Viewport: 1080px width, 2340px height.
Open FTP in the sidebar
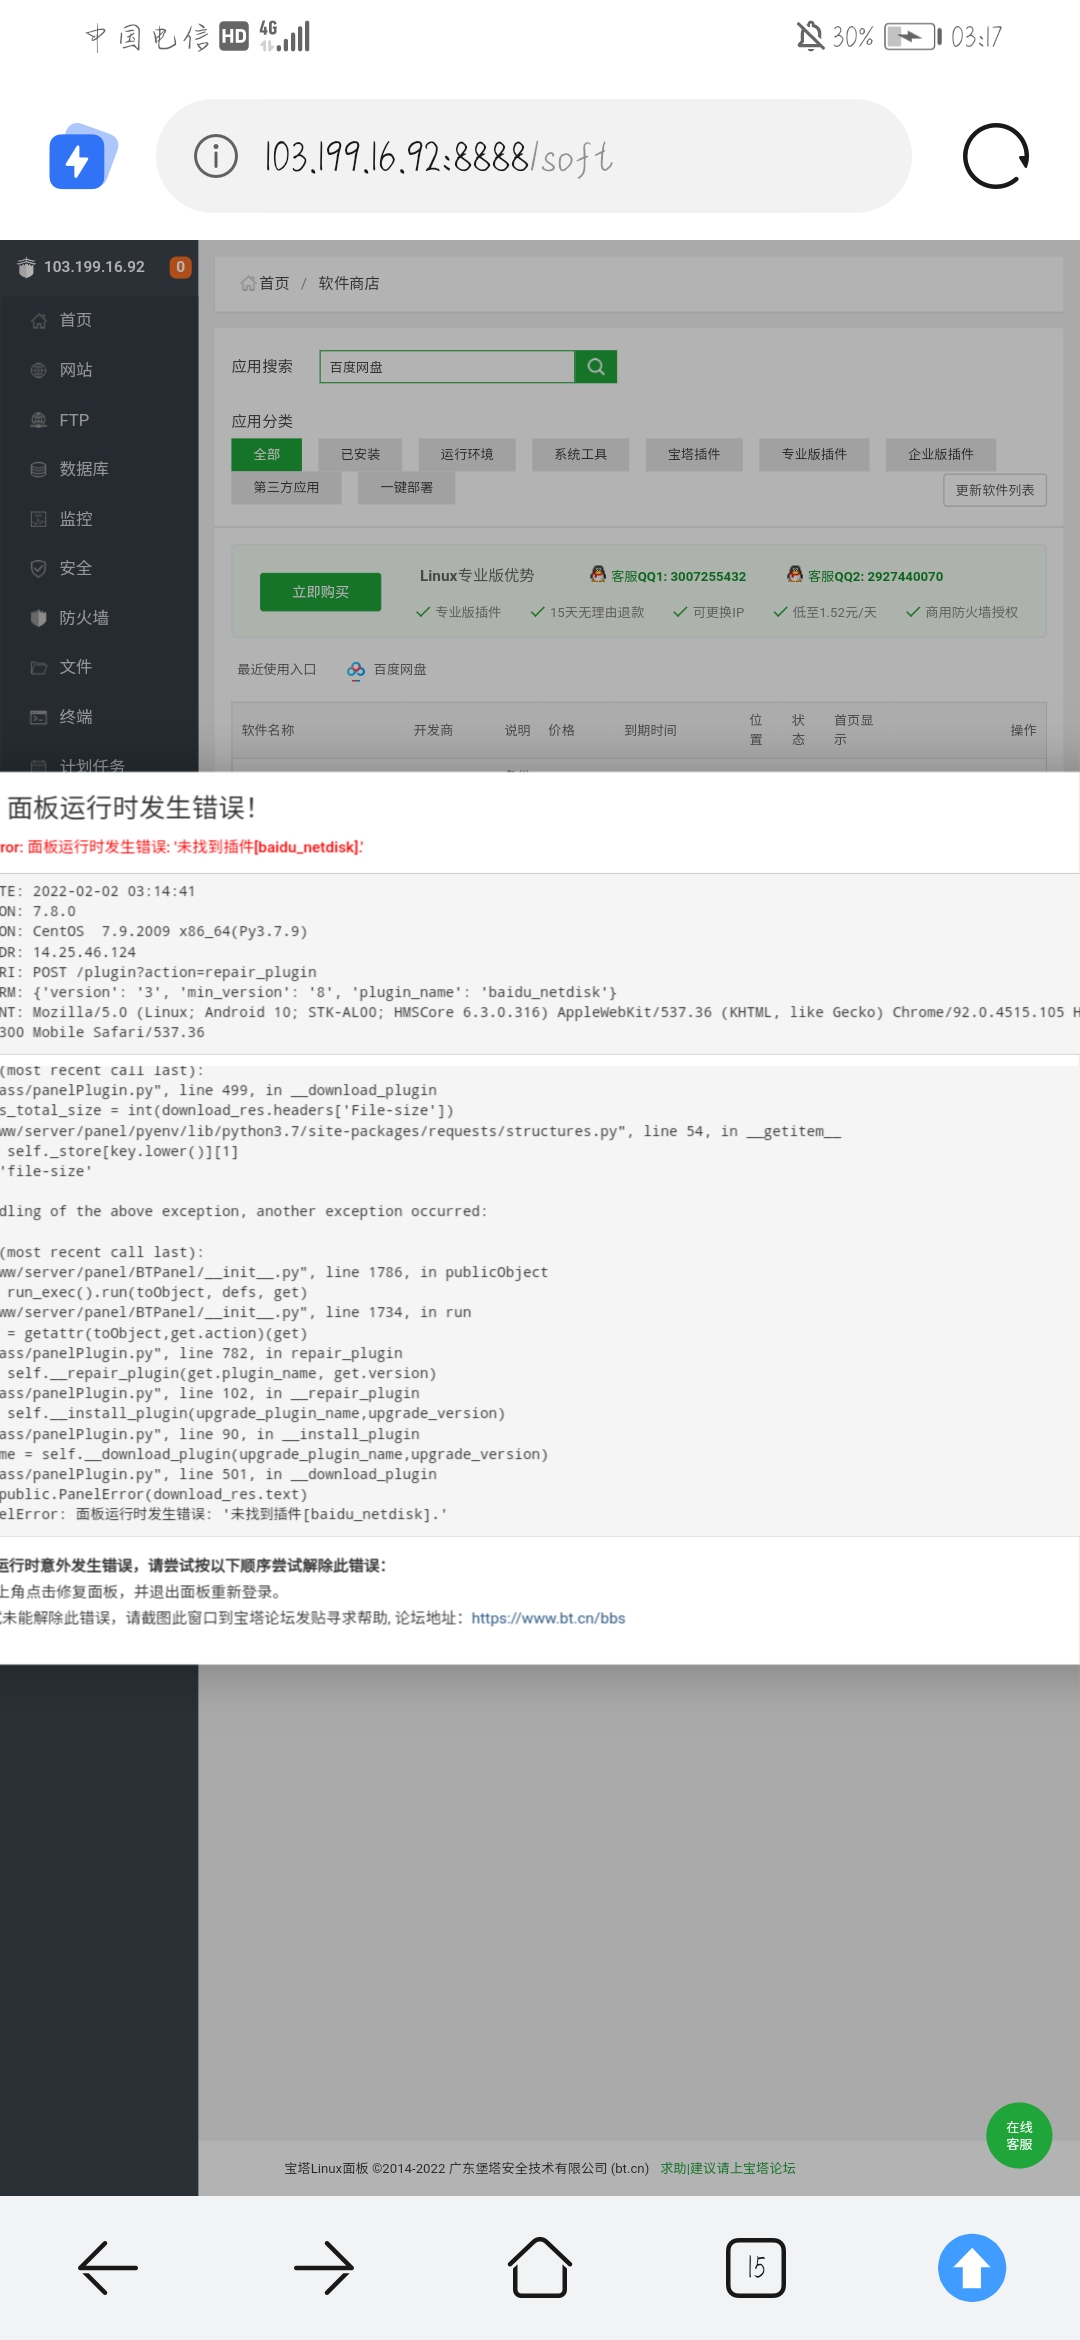pyautogui.click(x=74, y=420)
